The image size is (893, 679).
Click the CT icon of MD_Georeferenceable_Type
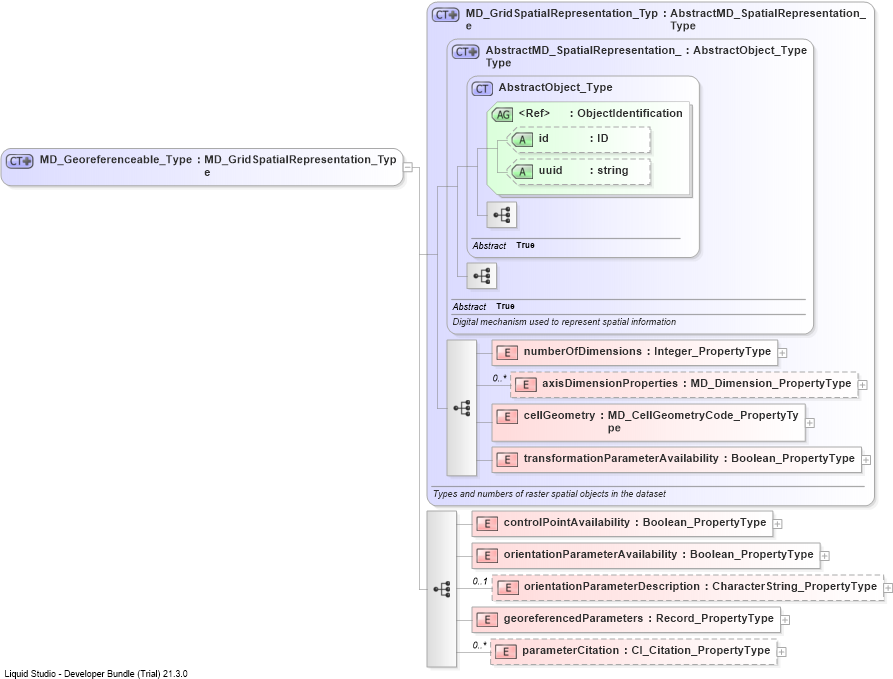click(20, 161)
